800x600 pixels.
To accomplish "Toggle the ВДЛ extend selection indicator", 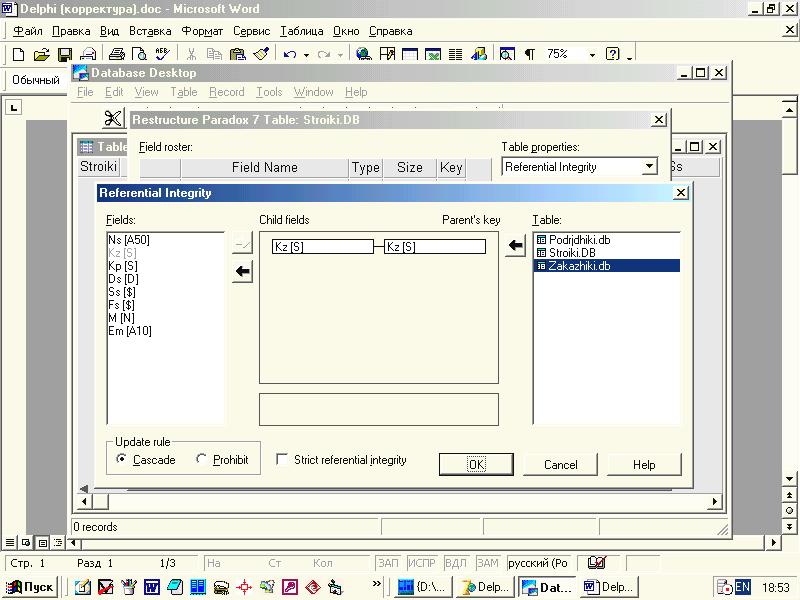I will click(455, 563).
